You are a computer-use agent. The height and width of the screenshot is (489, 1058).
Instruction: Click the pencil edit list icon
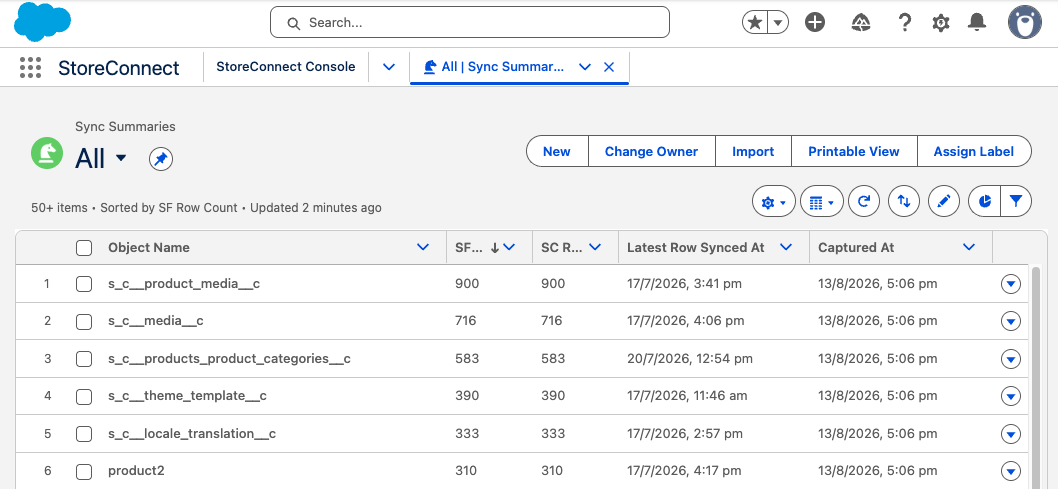pos(943,201)
